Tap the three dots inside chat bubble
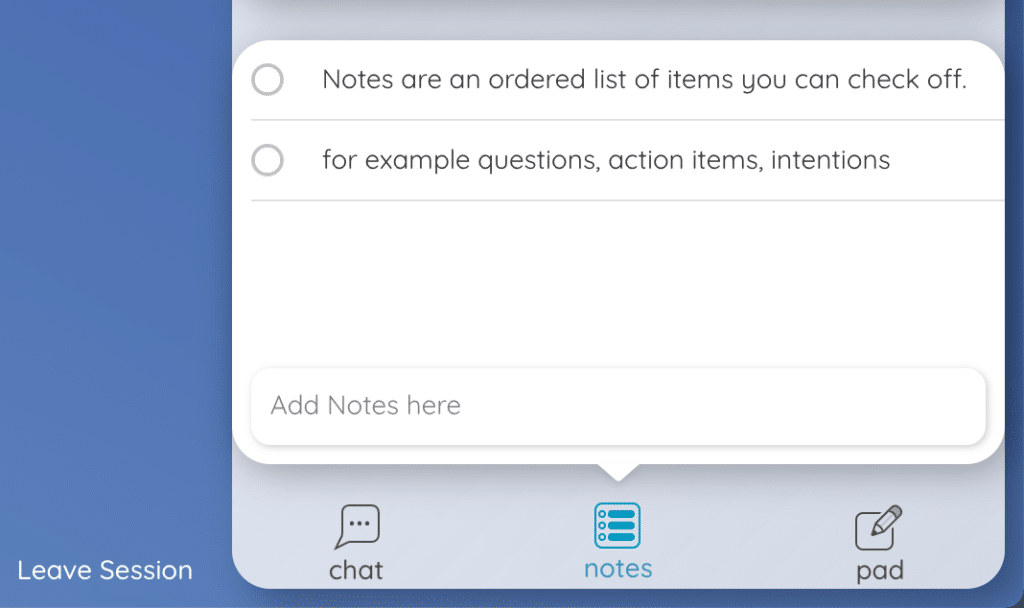The image size is (1024, 608). click(x=359, y=523)
